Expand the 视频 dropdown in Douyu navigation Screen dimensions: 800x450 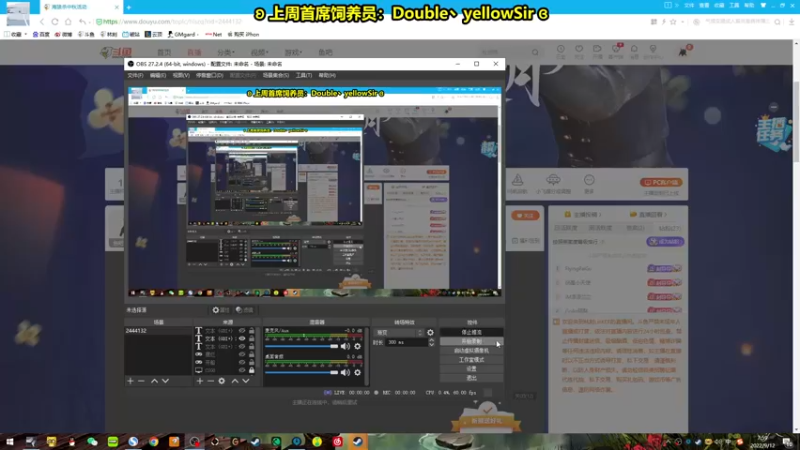point(259,53)
